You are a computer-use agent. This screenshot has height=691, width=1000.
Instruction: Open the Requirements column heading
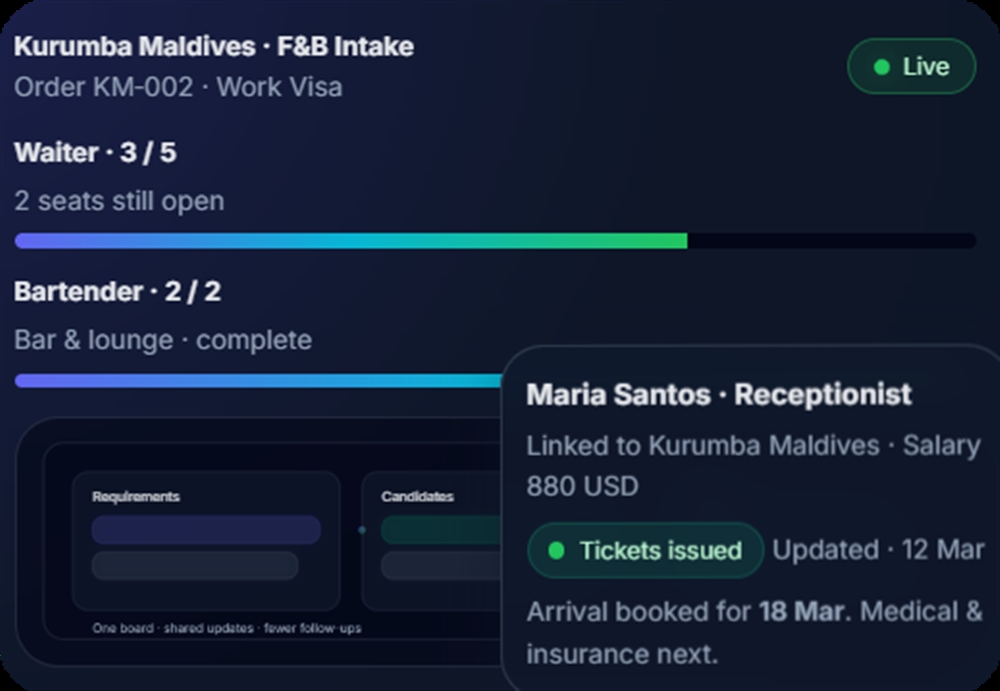tap(136, 497)
